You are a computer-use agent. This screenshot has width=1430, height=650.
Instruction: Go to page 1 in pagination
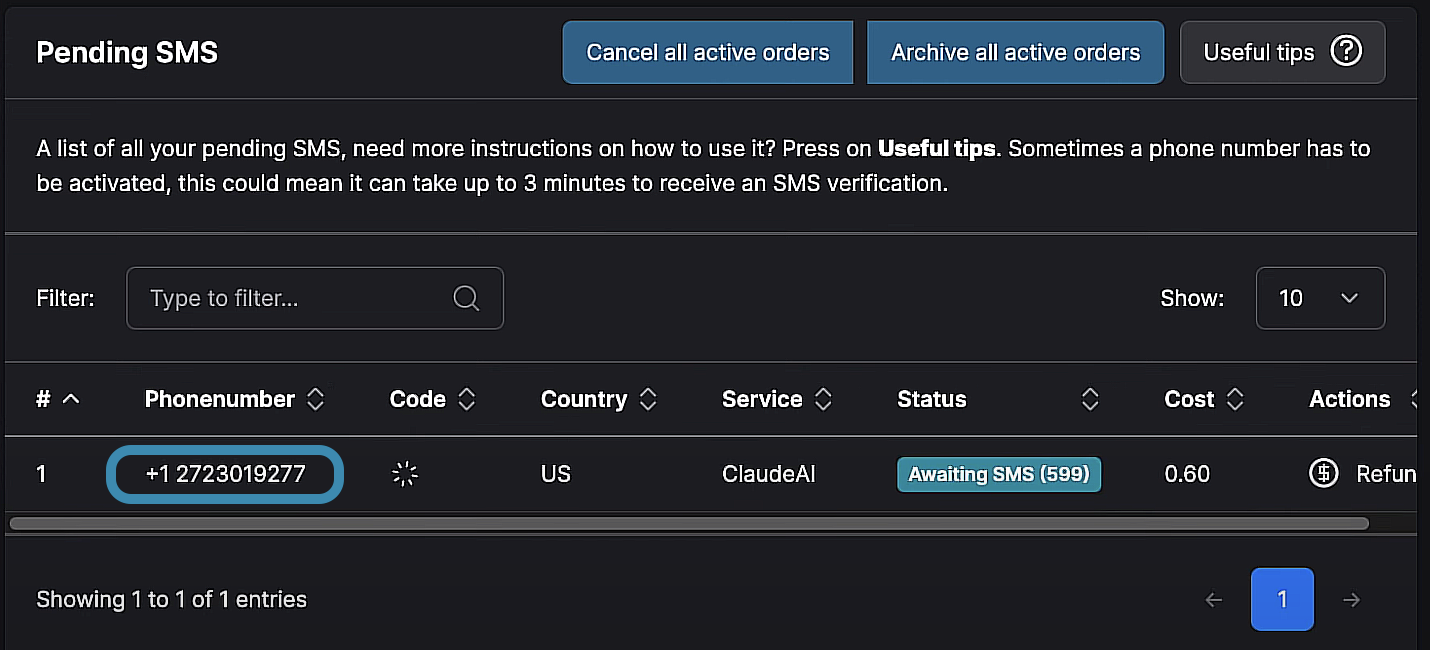1282,600
